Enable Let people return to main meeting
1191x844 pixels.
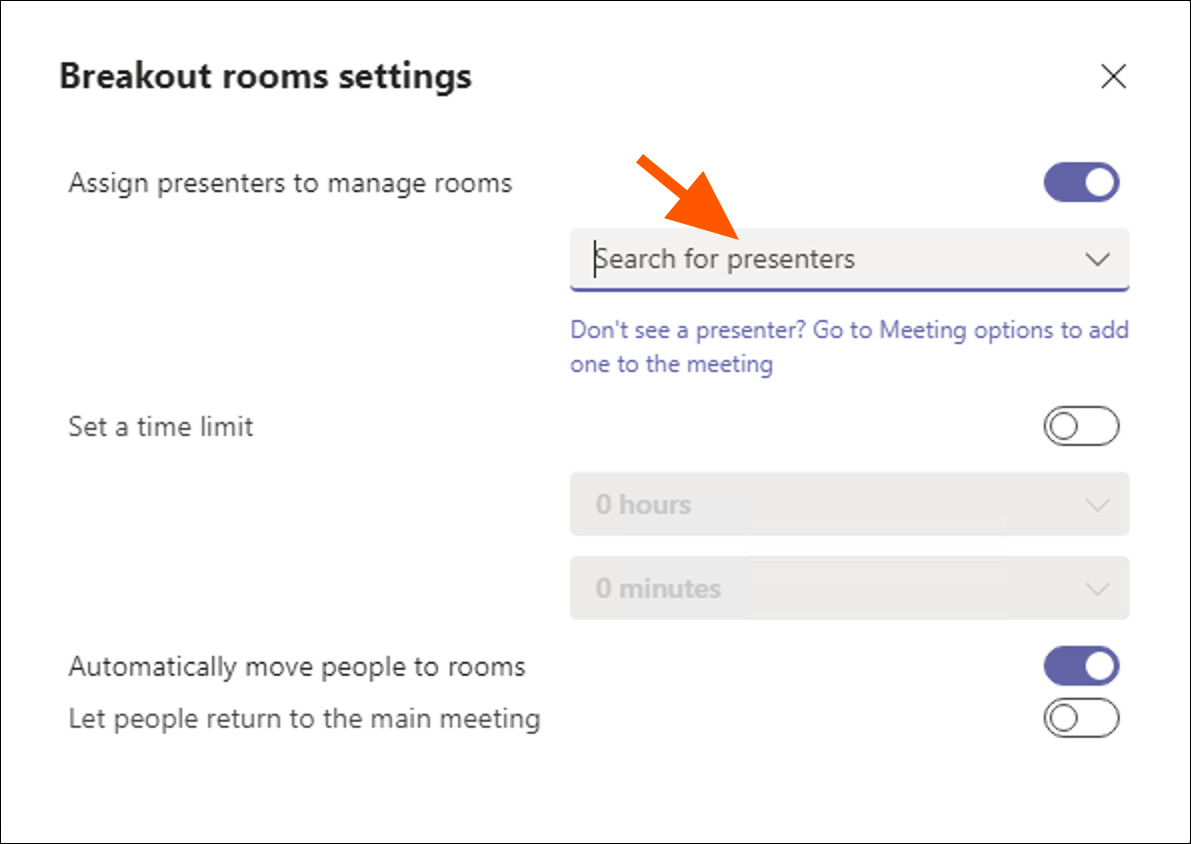pyautogui.click(x=1081, y=718)
